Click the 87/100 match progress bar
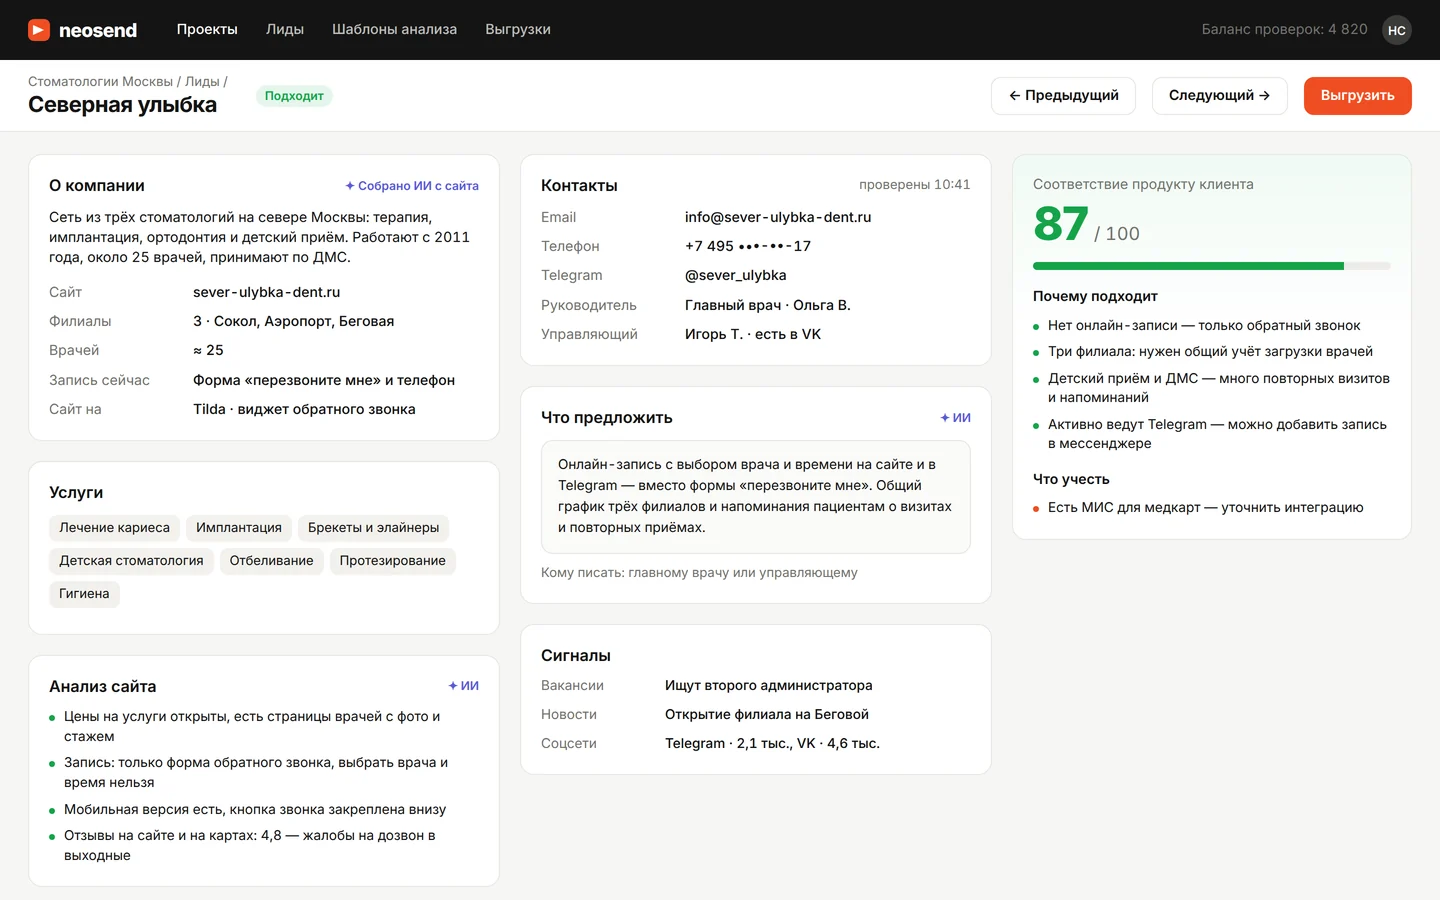Screen dimensions: 1440x900 click(1212, 266)
